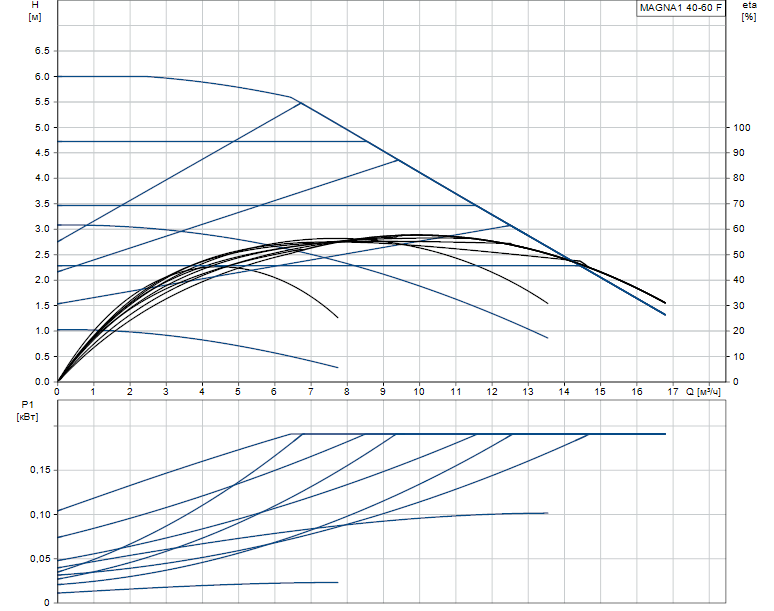Select the 1.5 value on the head axis
Image resolution: width=774 pixels, height=611 pixels.
coord(42,306)
